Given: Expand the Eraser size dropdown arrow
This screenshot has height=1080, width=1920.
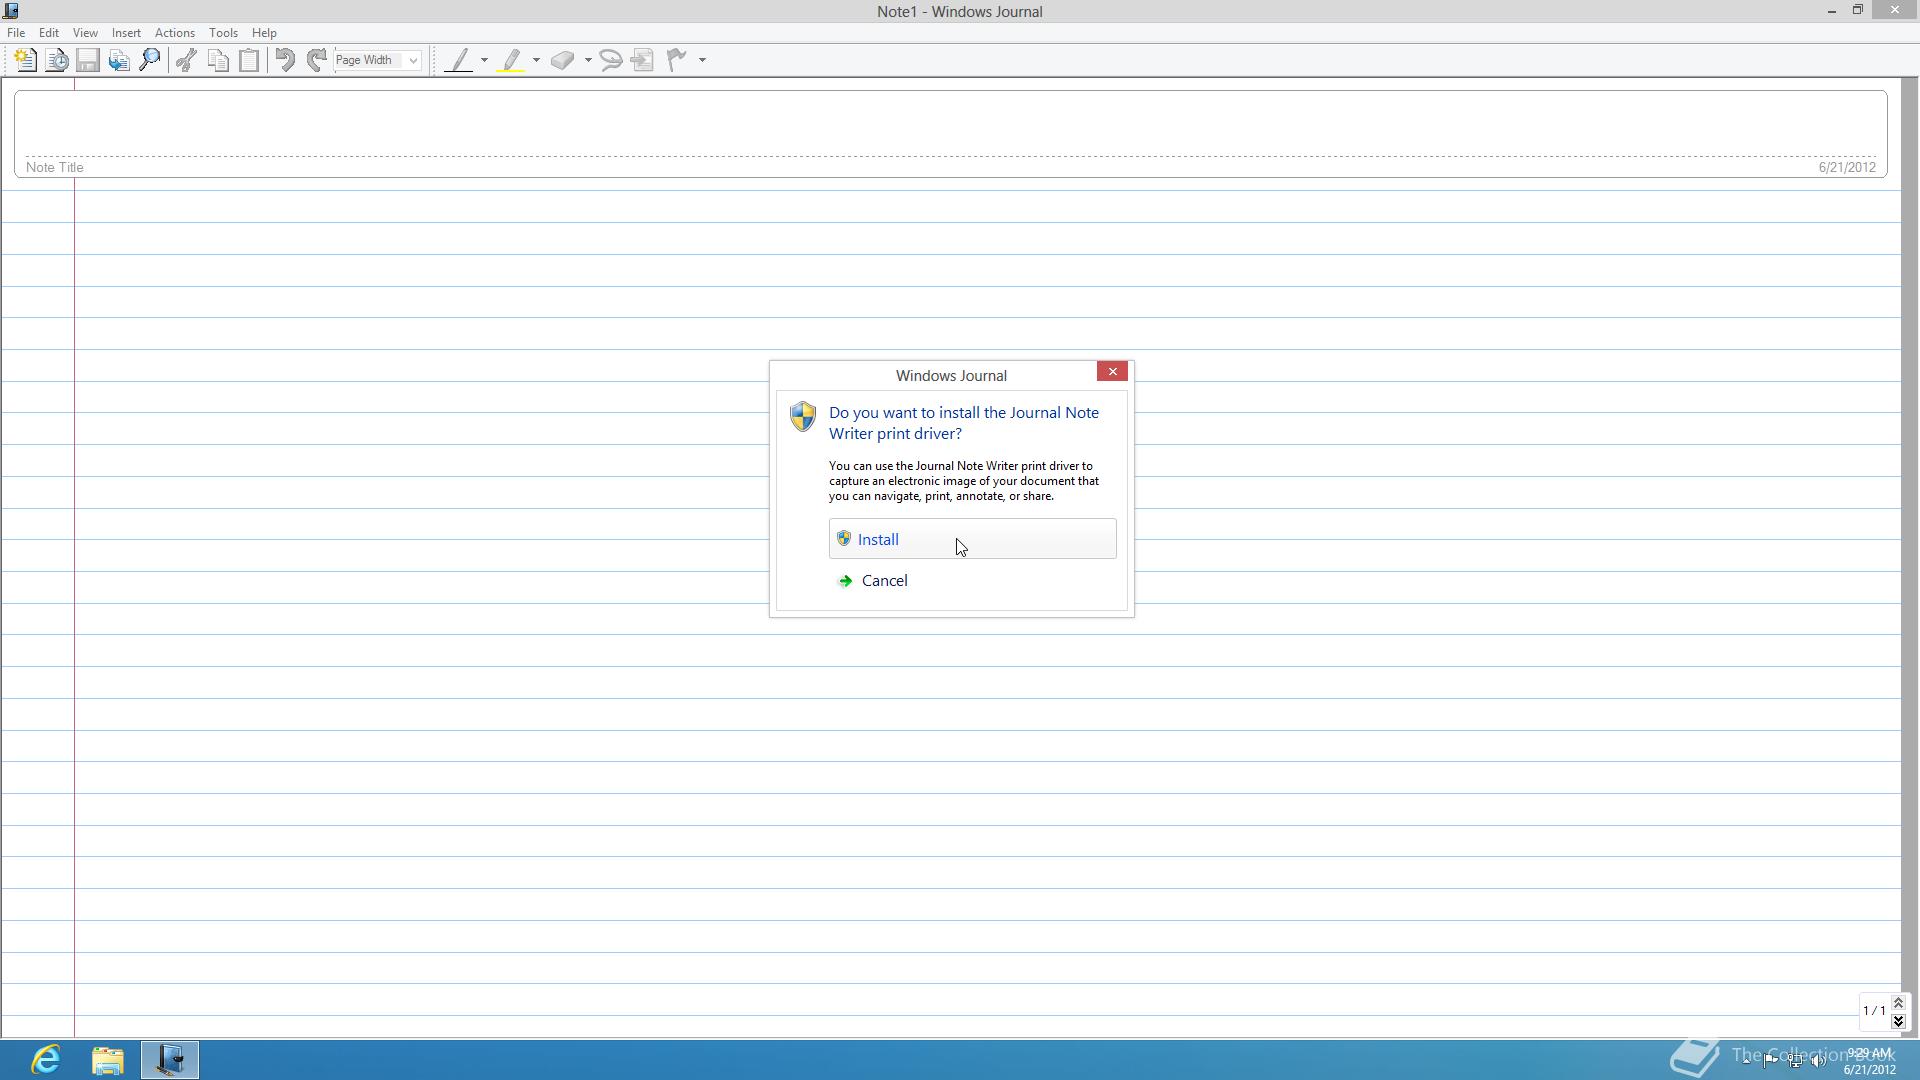Looking at the screenshot, I should pyautogui.click(x=588, y=60).
